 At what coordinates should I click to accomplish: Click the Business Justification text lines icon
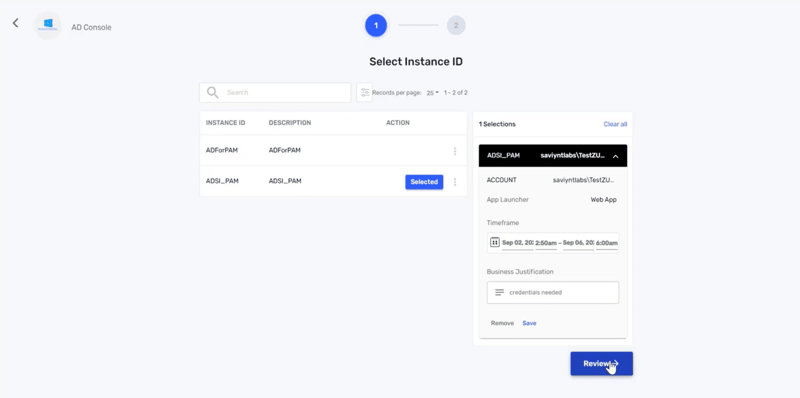499,292
